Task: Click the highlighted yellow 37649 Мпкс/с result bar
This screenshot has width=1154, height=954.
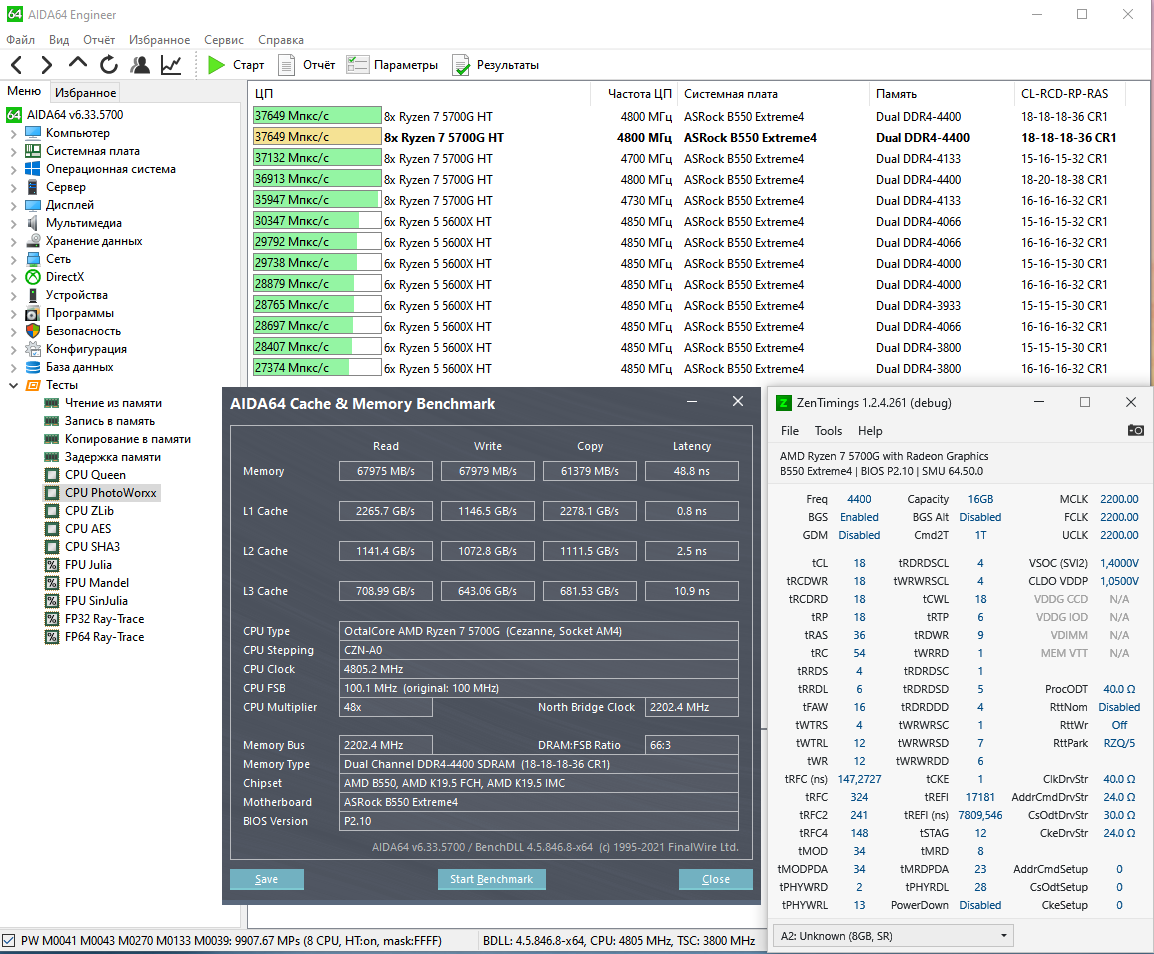Action: [x=317, y=137]
